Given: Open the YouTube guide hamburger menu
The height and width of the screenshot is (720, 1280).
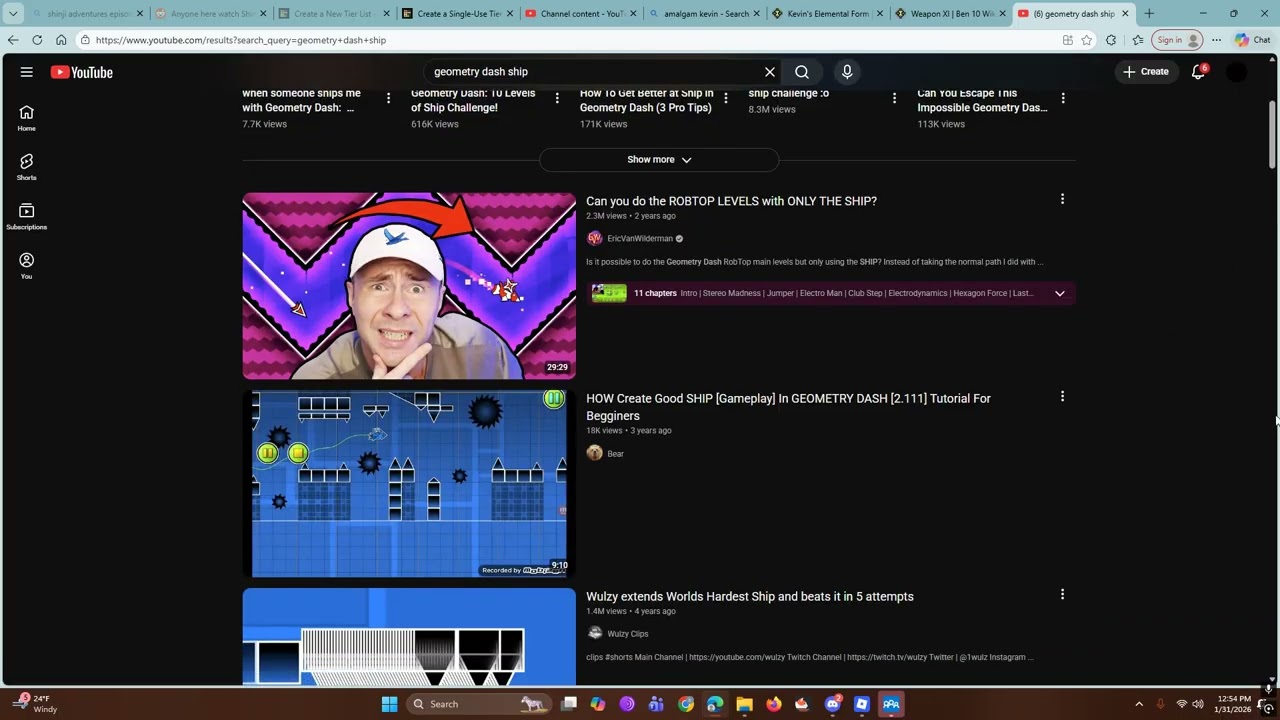Looking at the screenshot, I should [x=27, y=72].
